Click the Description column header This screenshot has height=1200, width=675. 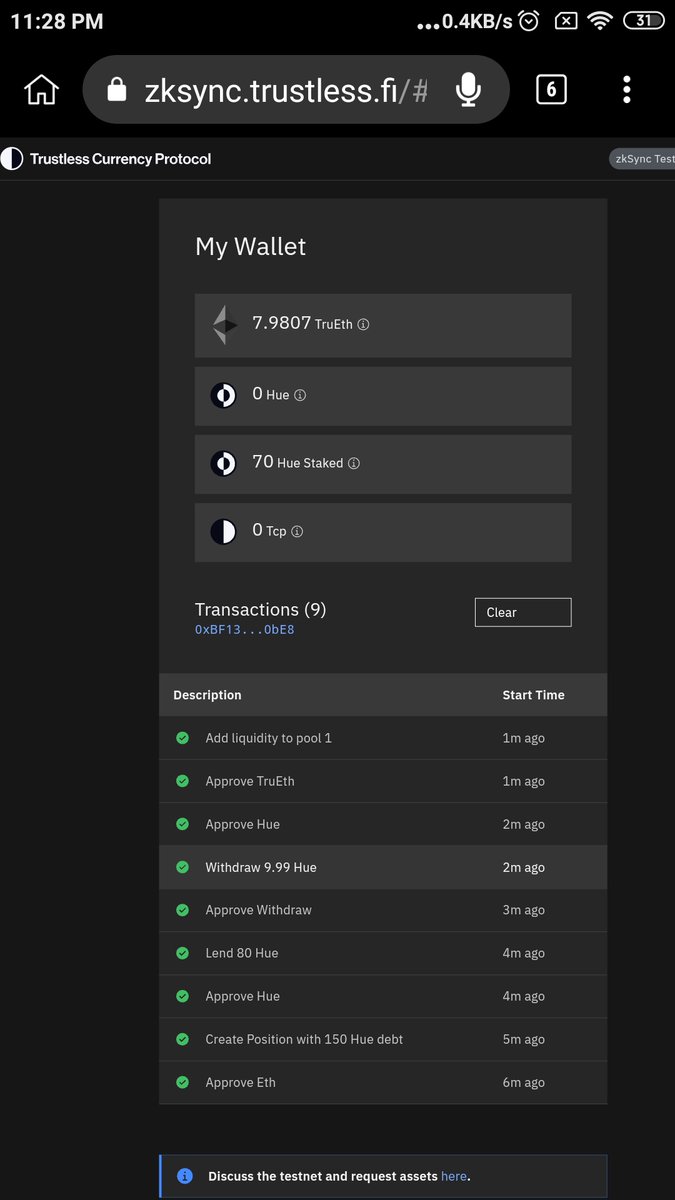(207, 695)
